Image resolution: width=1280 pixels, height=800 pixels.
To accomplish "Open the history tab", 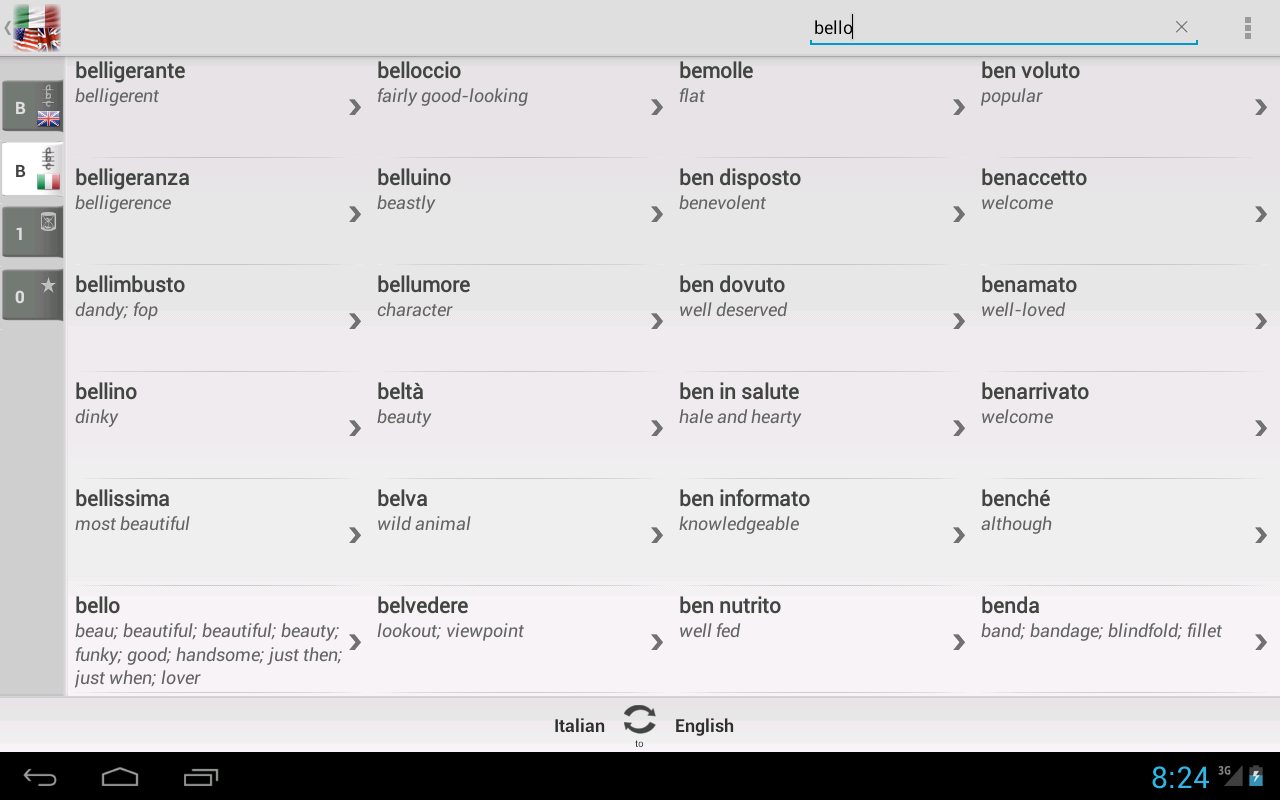I will 32,232.
